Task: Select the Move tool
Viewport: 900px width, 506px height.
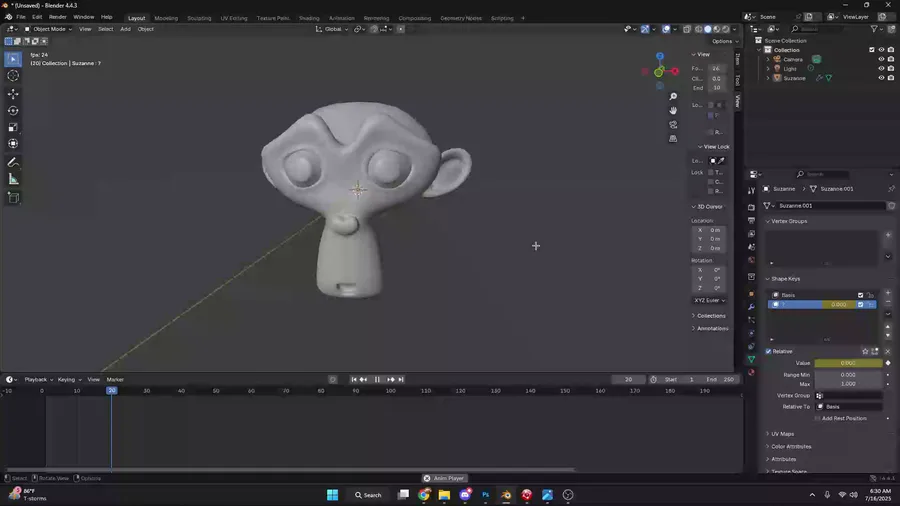Action: click(13, 94)
